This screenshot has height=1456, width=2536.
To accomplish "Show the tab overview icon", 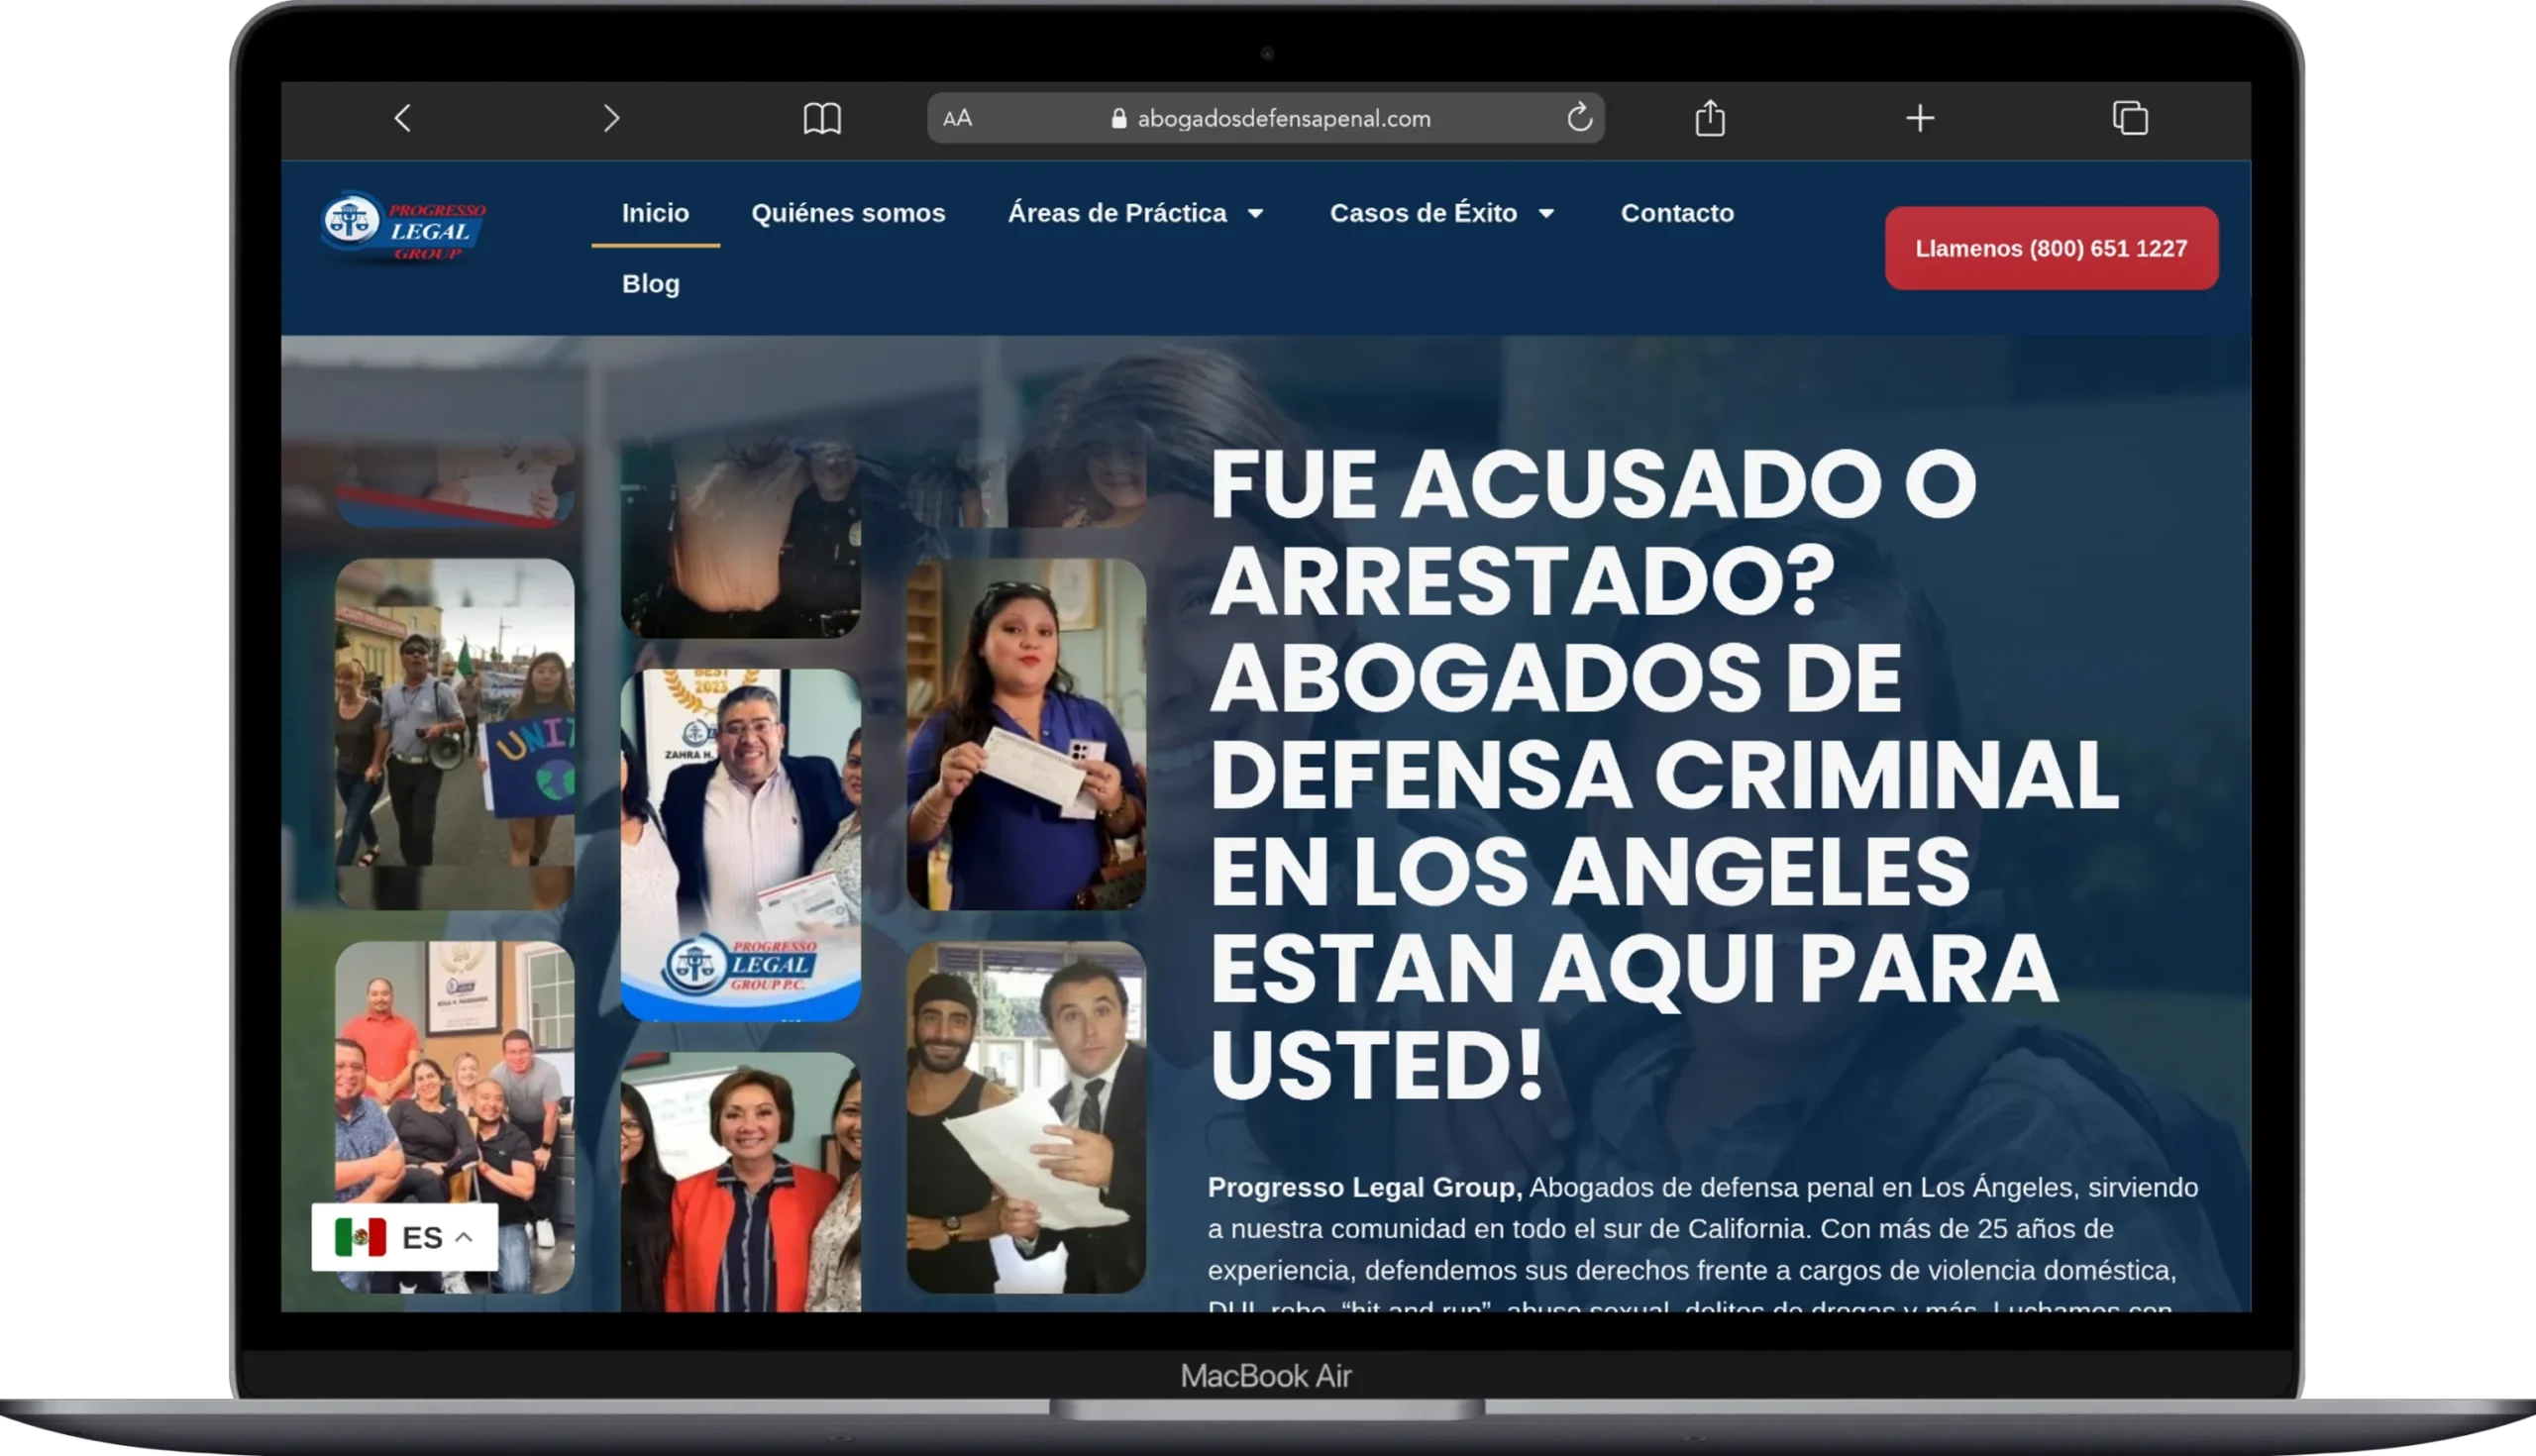I will (2129, 118).
